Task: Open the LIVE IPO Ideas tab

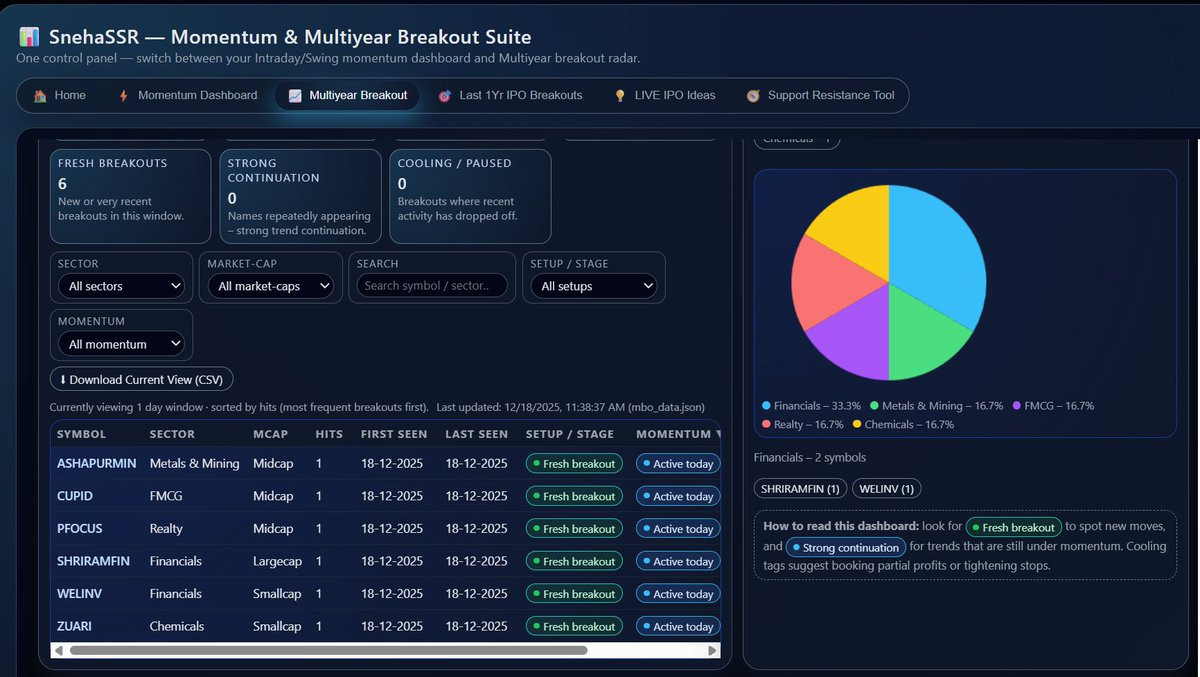Action: [x=665, y=96]
